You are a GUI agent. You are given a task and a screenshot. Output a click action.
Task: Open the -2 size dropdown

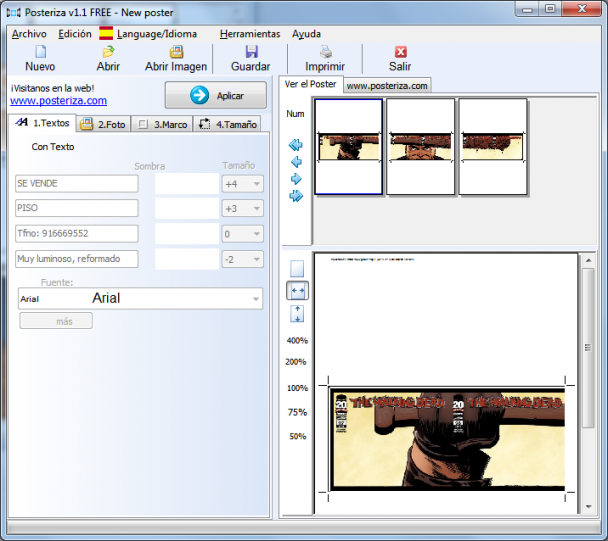point(257,259)
